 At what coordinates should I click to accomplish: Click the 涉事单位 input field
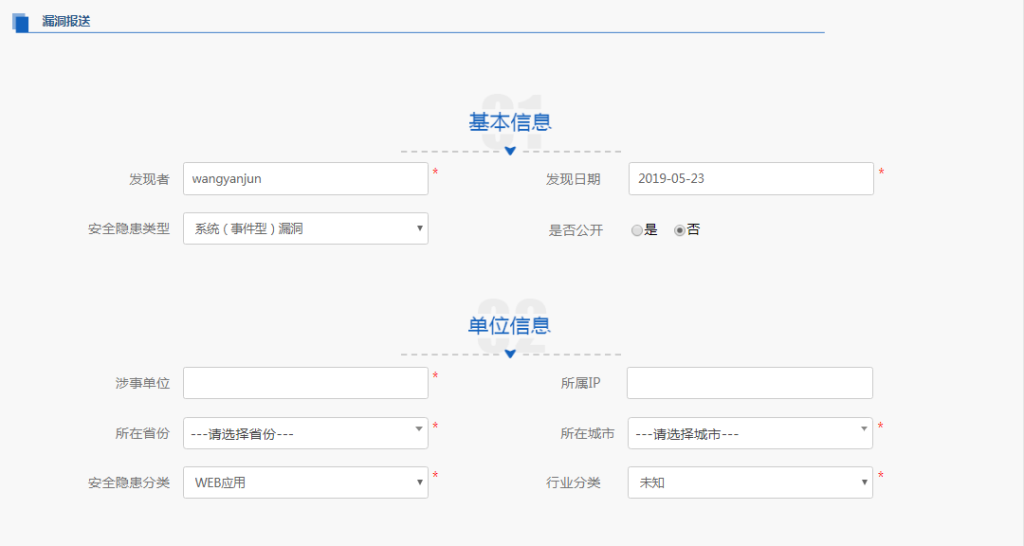pos(306,383)
